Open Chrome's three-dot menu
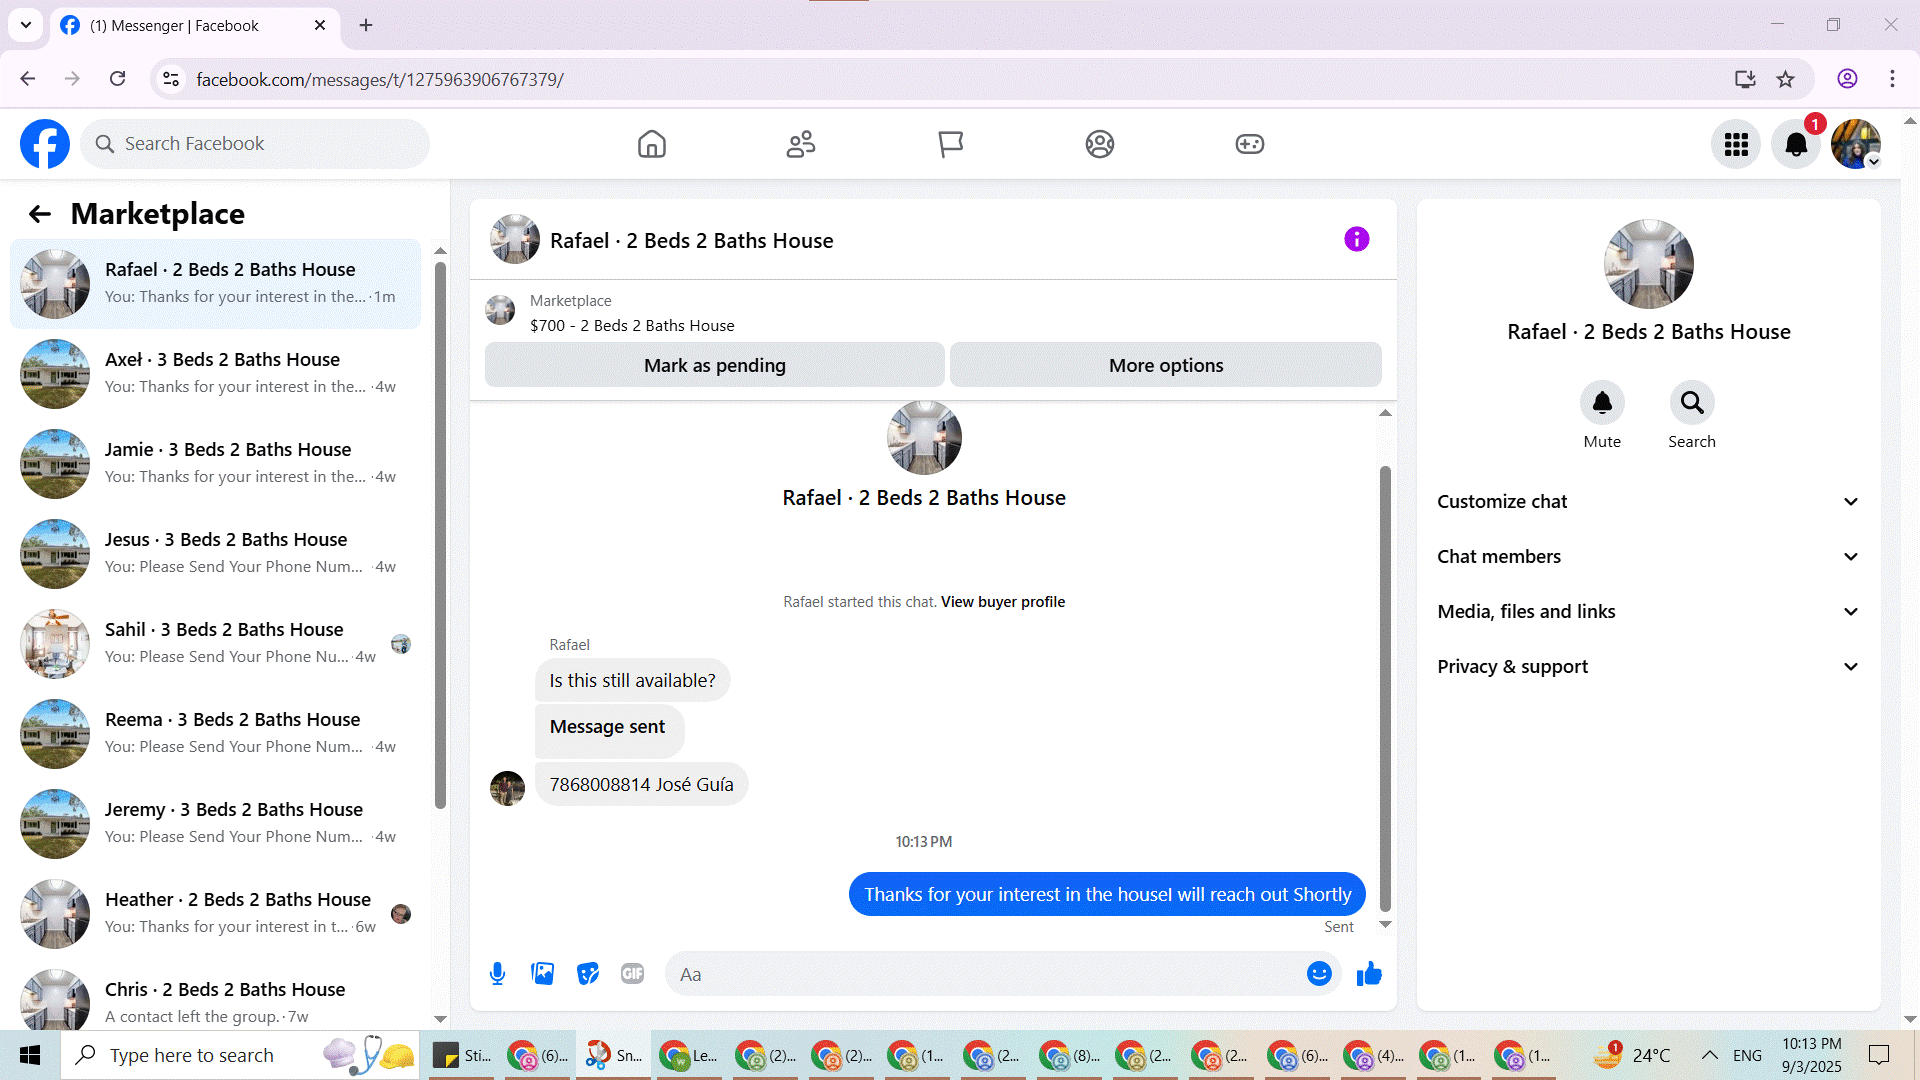This screenshot has width=1920, height=1080. tap(1892, 79)
